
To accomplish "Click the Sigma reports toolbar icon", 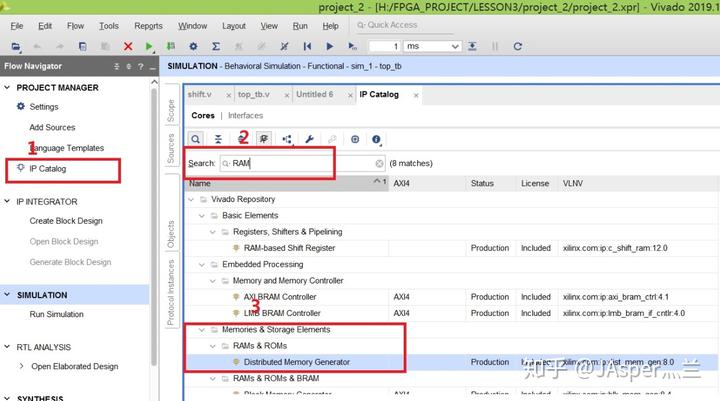I will 216,46.
